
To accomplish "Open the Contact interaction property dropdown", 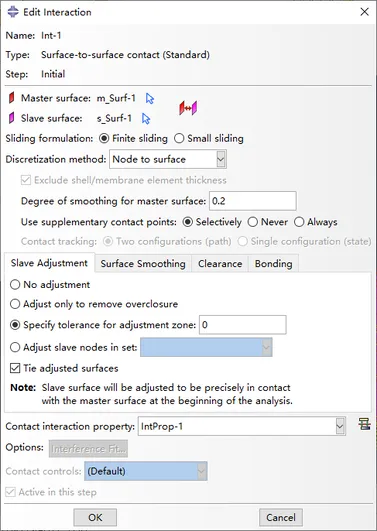I will coord(242,426).
